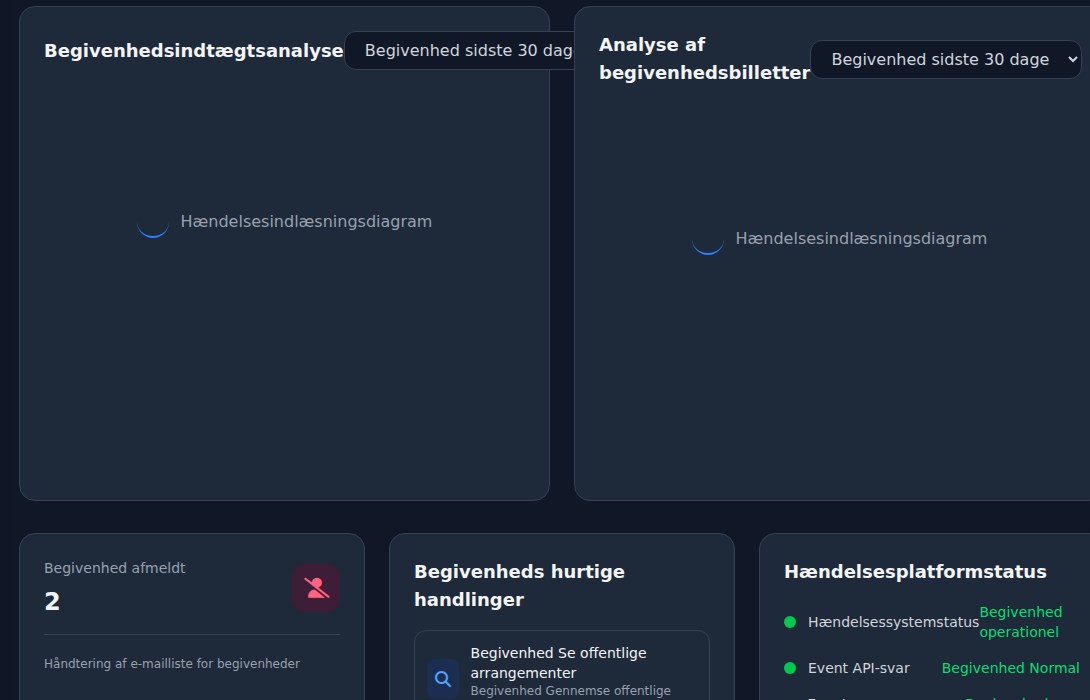Click the Begivenhedsindtægtsanalyse heading
Screen dimensions: 1090x700
click(193, 51)
